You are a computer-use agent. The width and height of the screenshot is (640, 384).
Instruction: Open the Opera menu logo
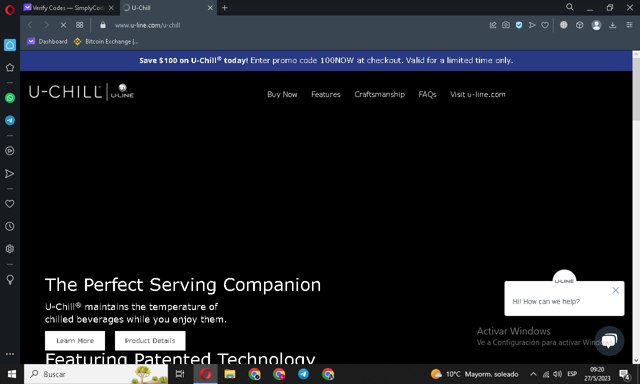pyautogui.click(x=10, y=9)
